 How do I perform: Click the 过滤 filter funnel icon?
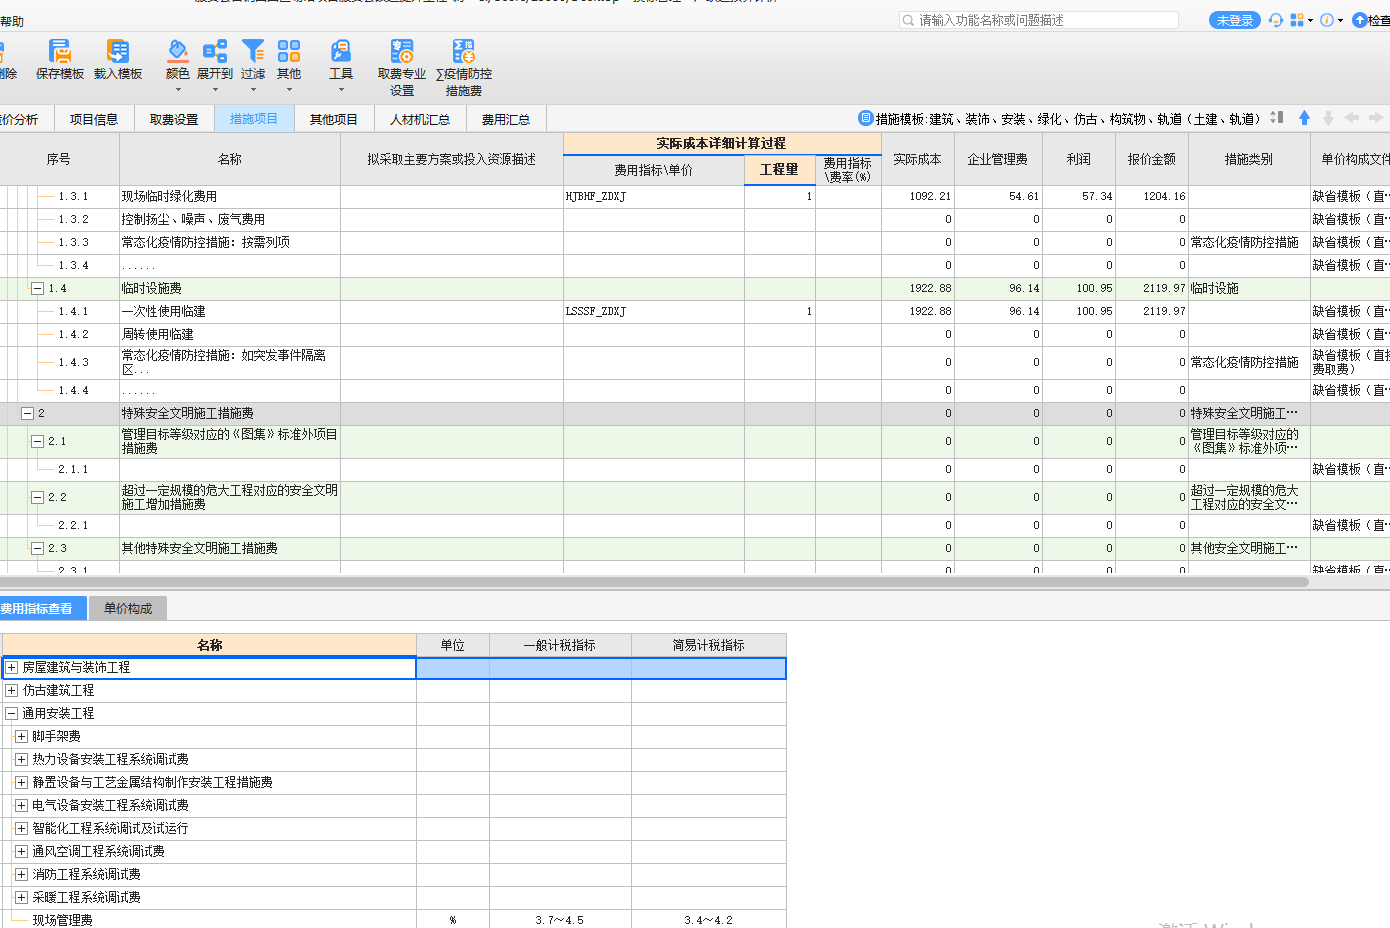click(253, 51)
